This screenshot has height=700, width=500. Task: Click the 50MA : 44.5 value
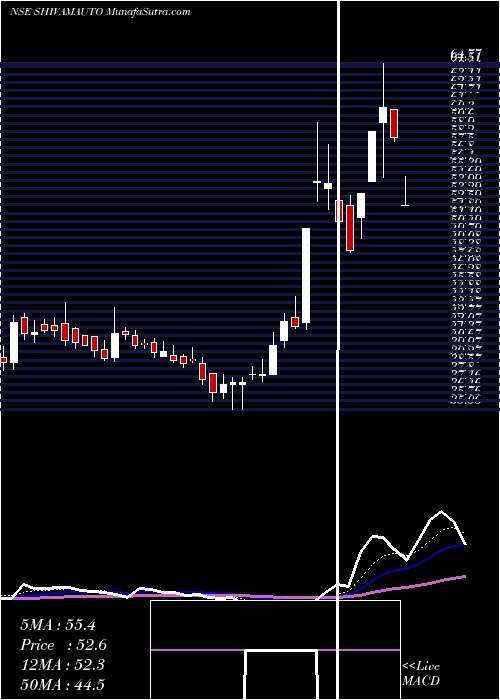(62, 685)
